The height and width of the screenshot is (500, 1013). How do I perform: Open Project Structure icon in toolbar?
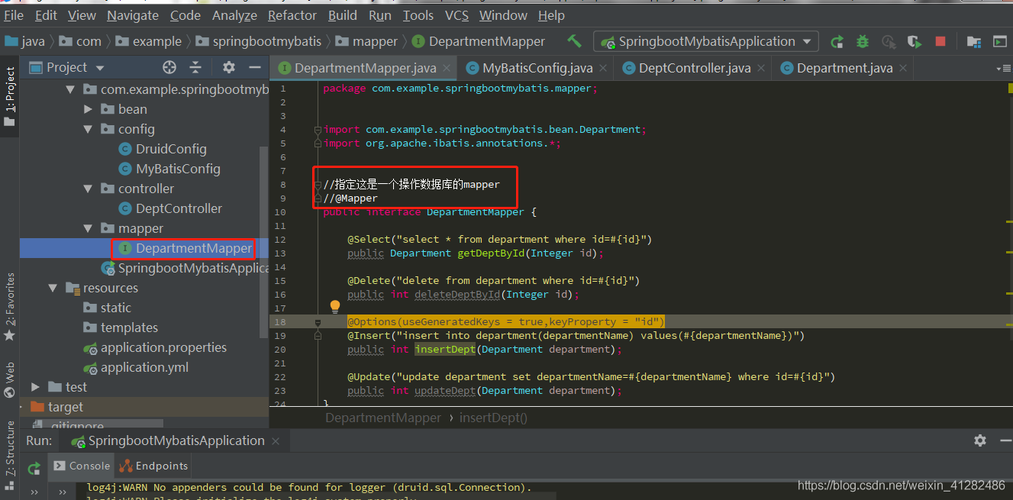pos(974,42)
